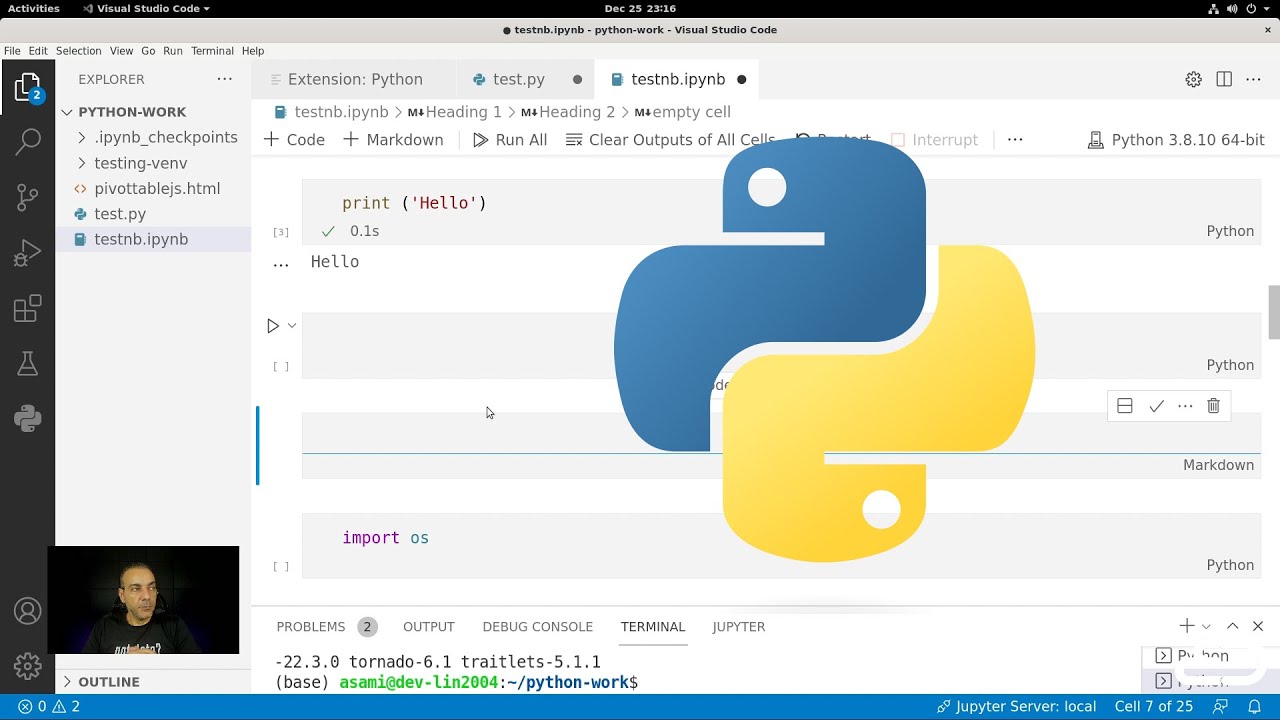Open the Explorer view in activity bar
Image resolution: width=1280 pixels, height=720 pixels.
click(x=28, y=88)
